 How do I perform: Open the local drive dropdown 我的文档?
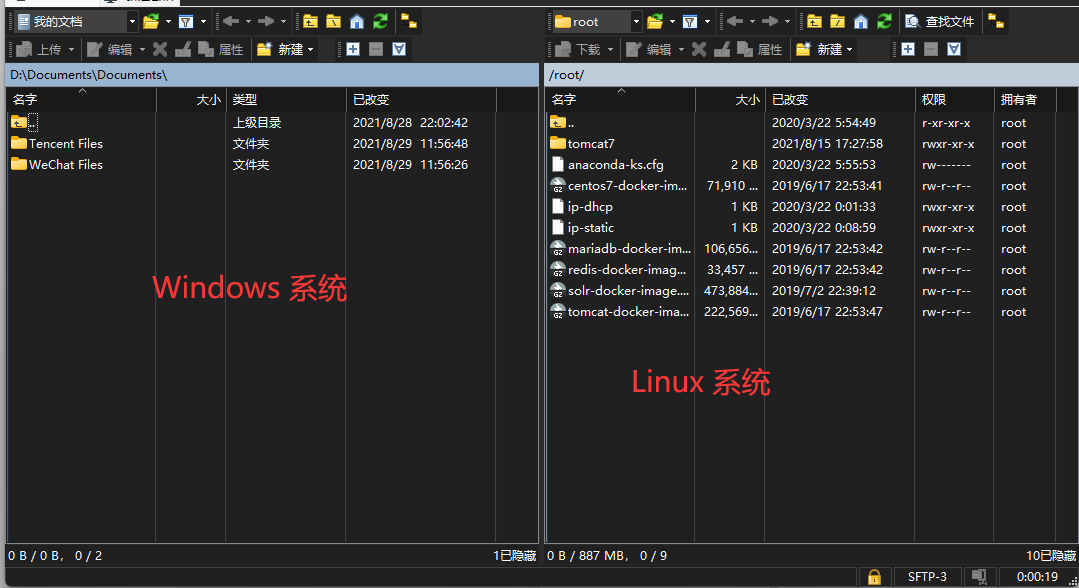[x=76, y=22]
